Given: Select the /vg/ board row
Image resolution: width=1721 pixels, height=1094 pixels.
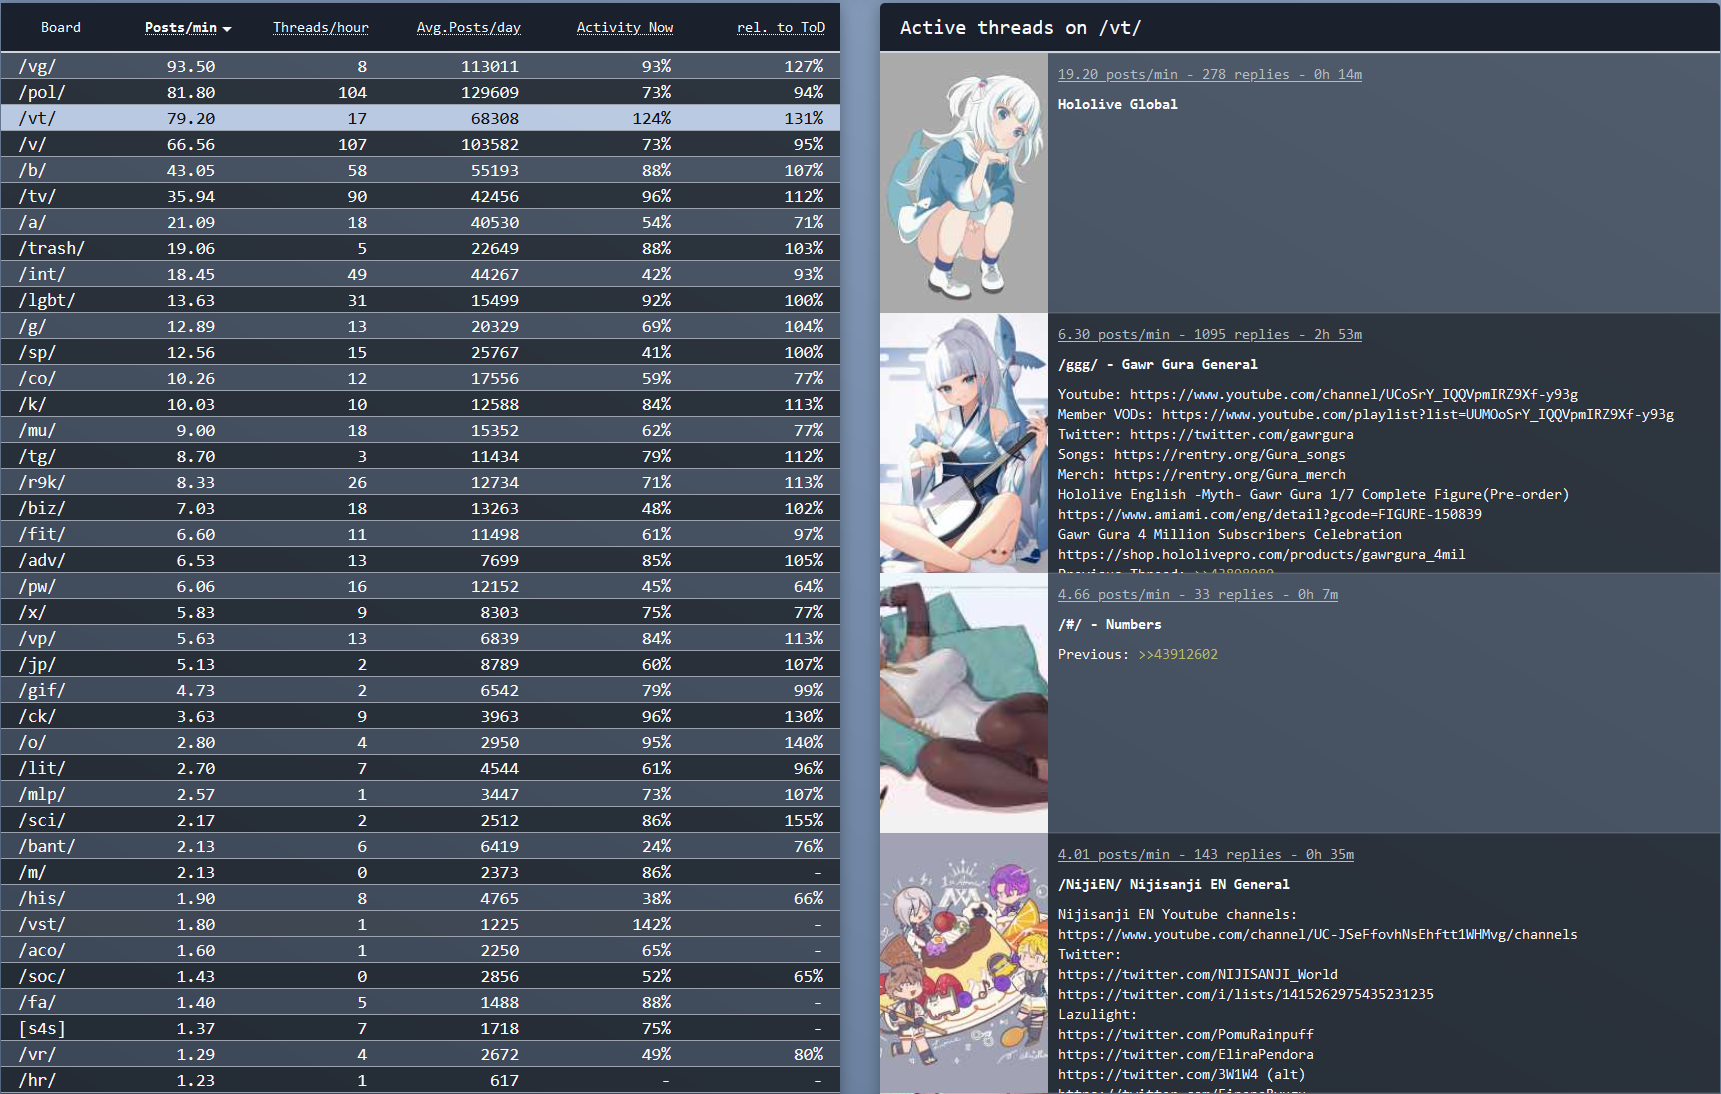Looking at the screenshot, I should click(420, 66).
